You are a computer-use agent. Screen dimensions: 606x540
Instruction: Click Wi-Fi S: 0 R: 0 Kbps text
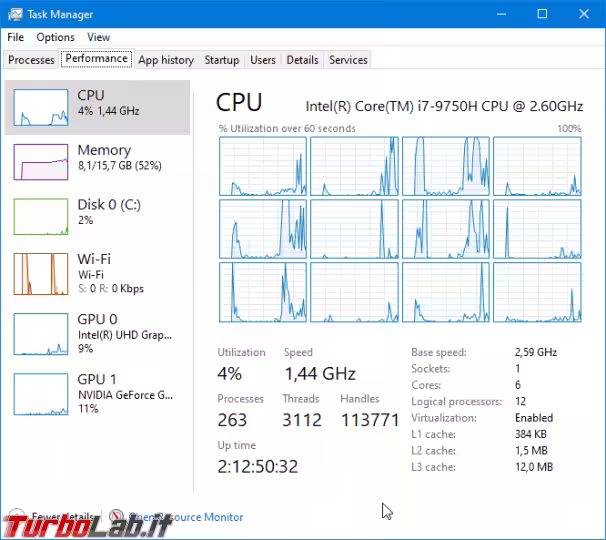coord(111,289)
